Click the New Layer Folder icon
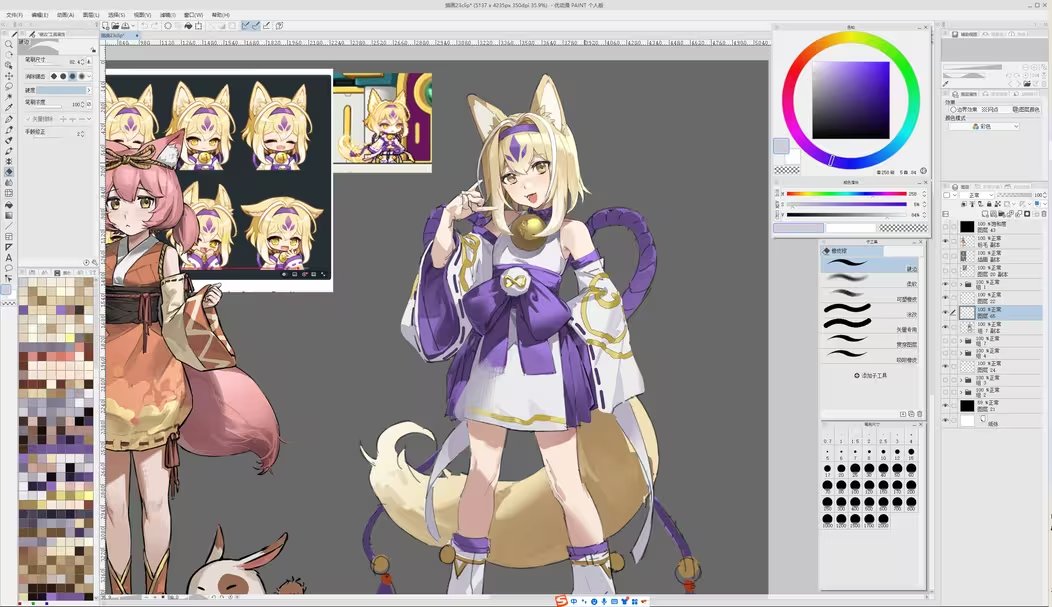Viewport: 1052px width, 607px height. pyautogui.click(x=1001, y=214)
